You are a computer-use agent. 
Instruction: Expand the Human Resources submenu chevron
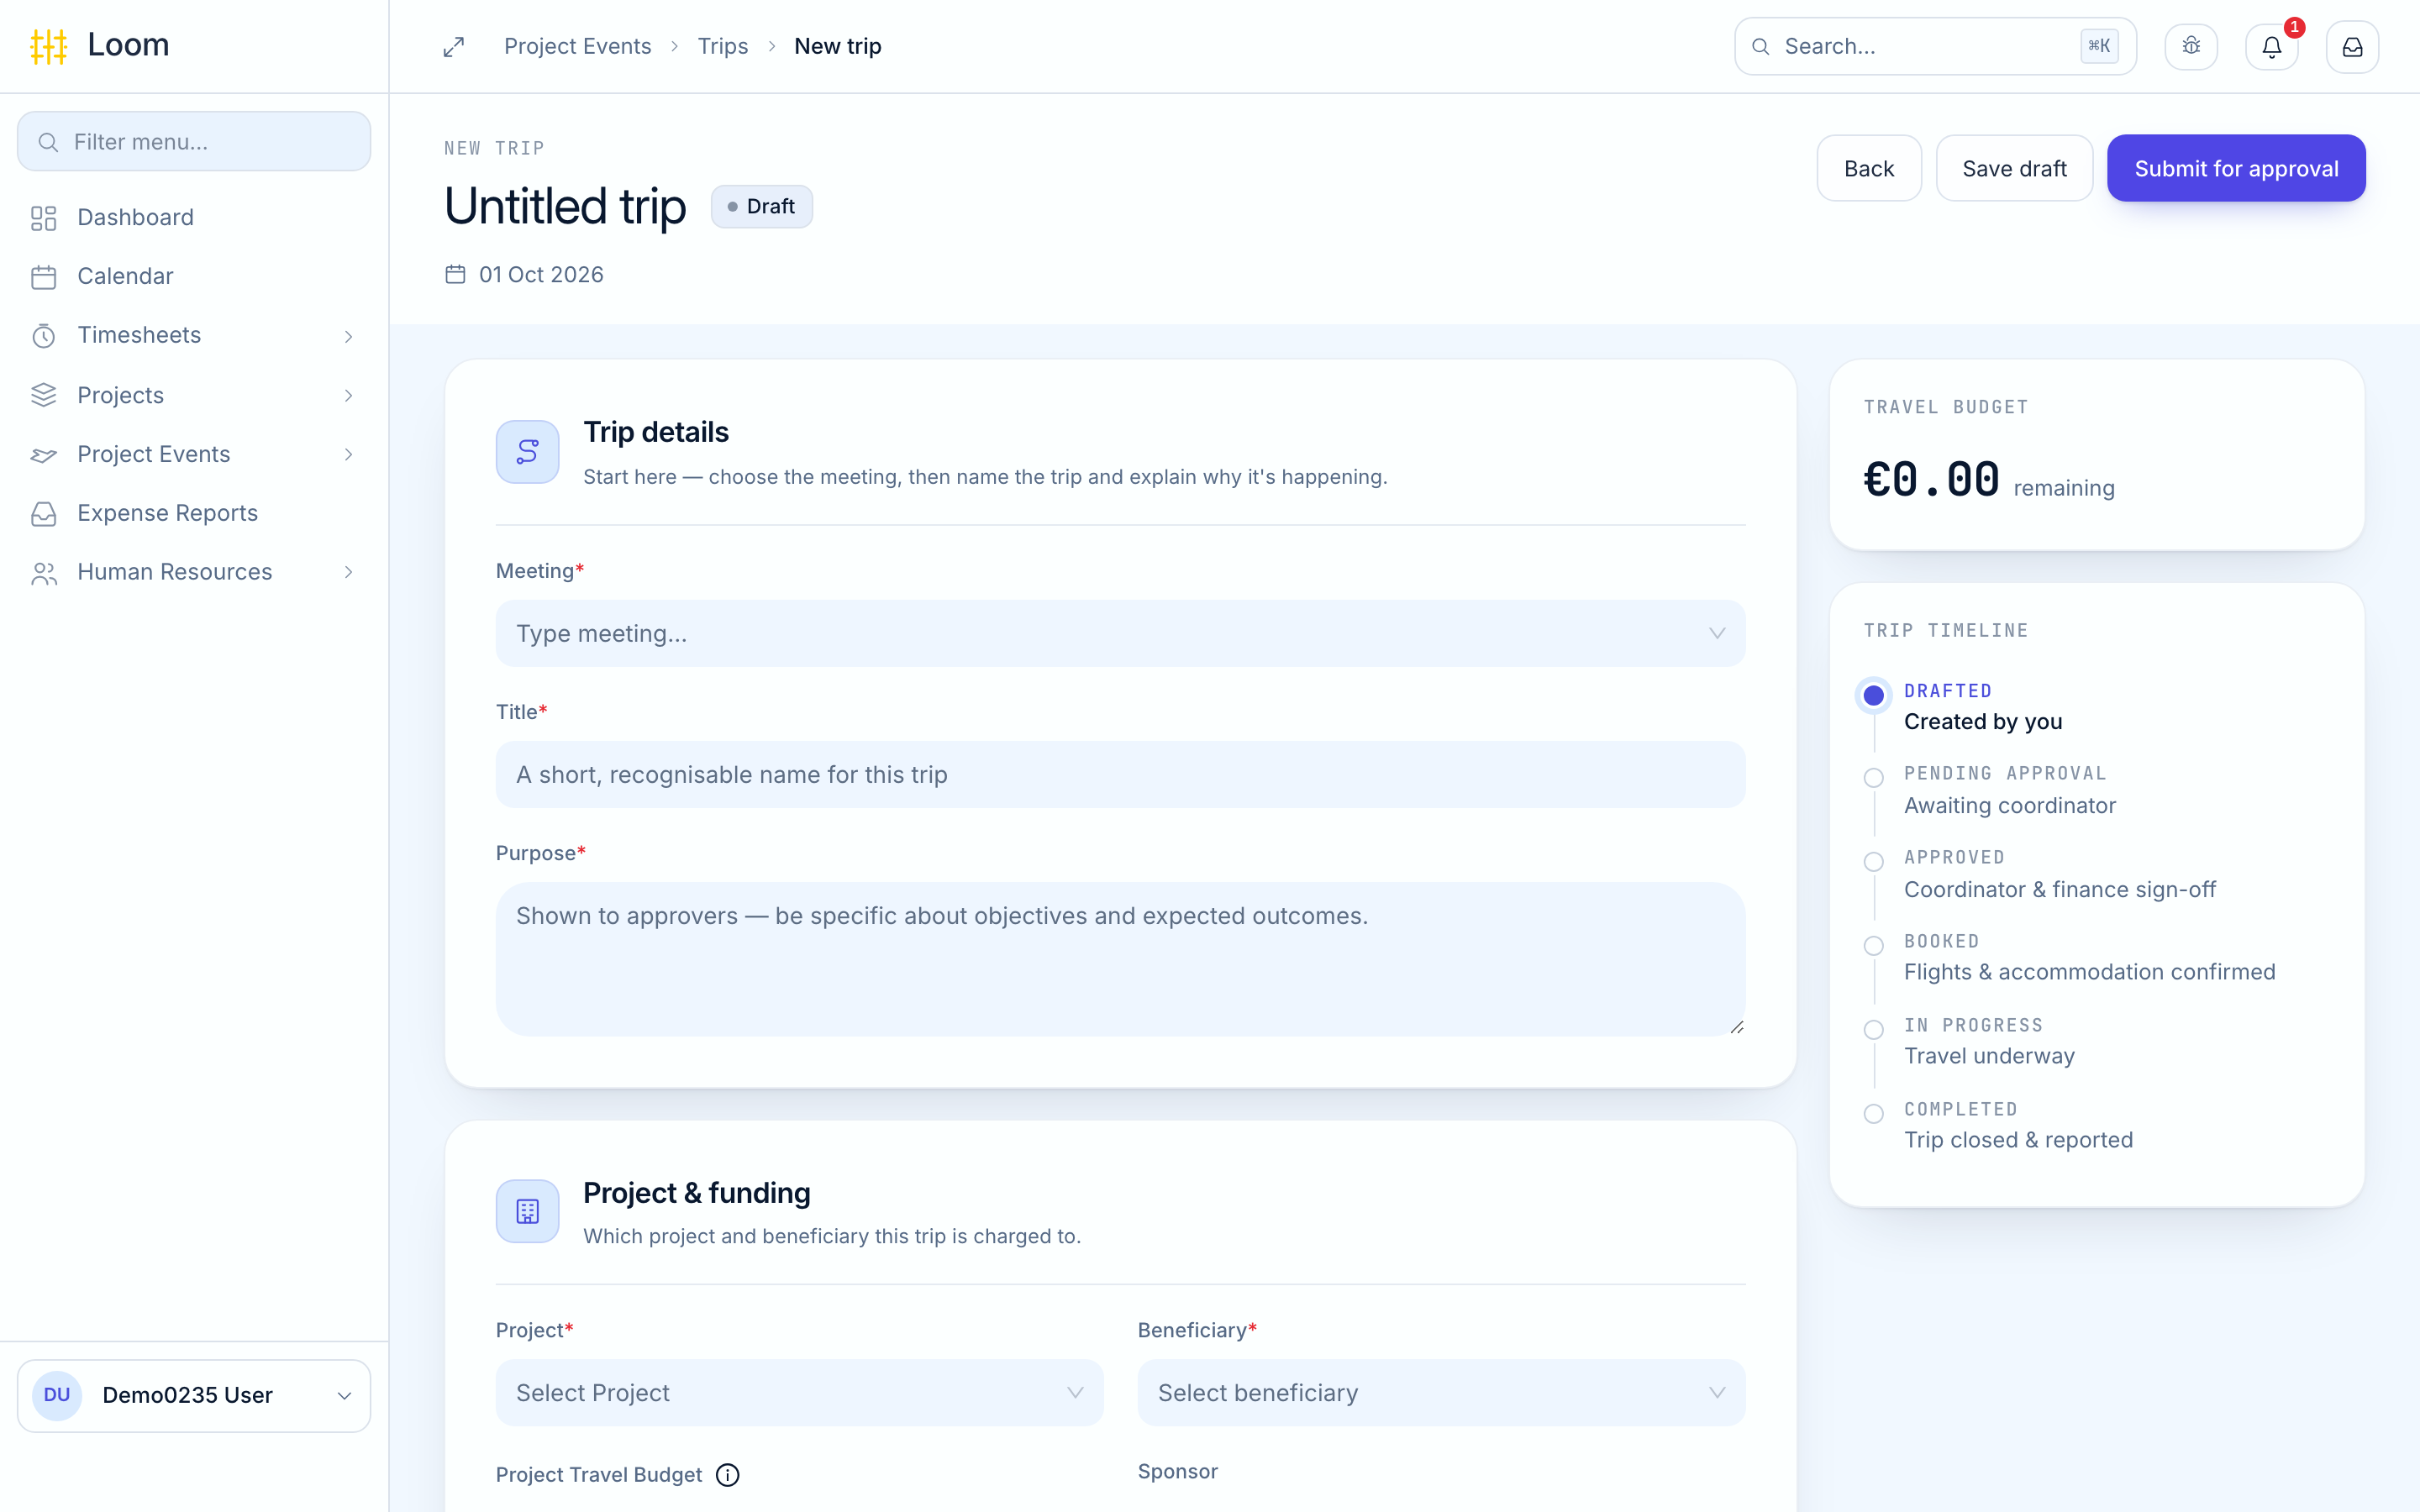pyautogui.click(x=349, y=573)
